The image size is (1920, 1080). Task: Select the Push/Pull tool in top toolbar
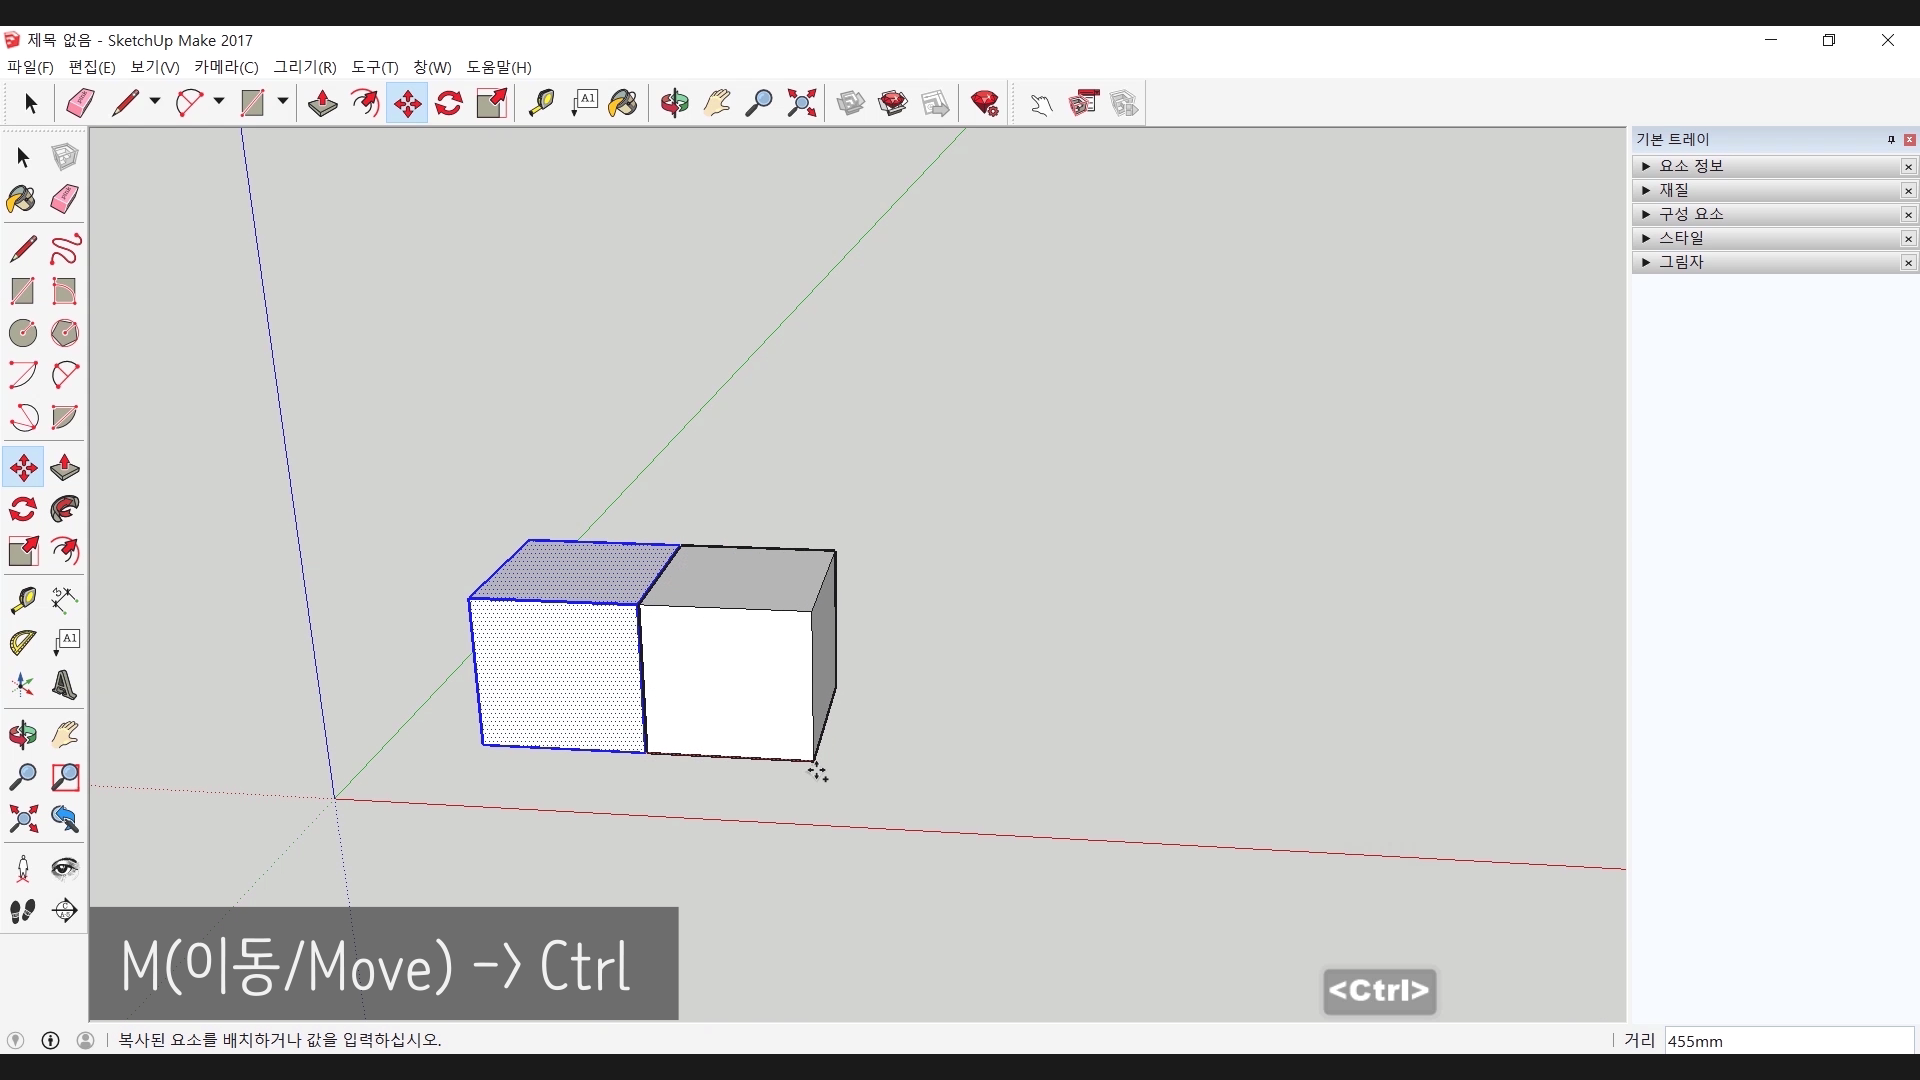(322, 103)
